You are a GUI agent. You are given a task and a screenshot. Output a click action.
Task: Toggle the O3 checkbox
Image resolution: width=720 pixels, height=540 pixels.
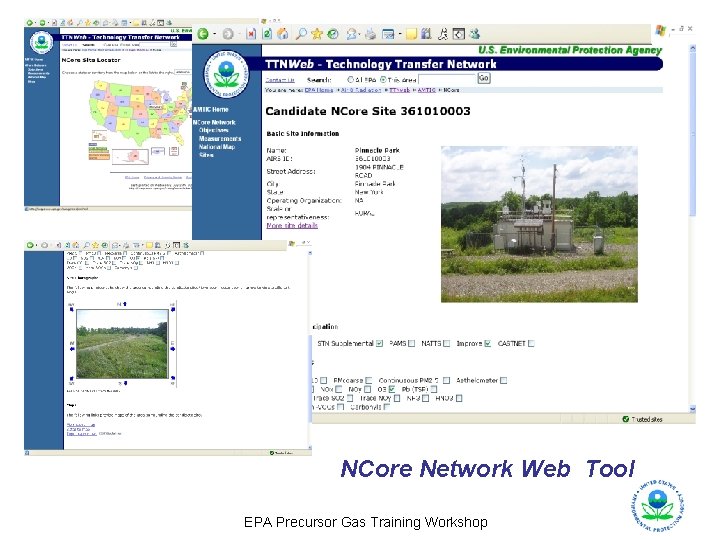392,389
